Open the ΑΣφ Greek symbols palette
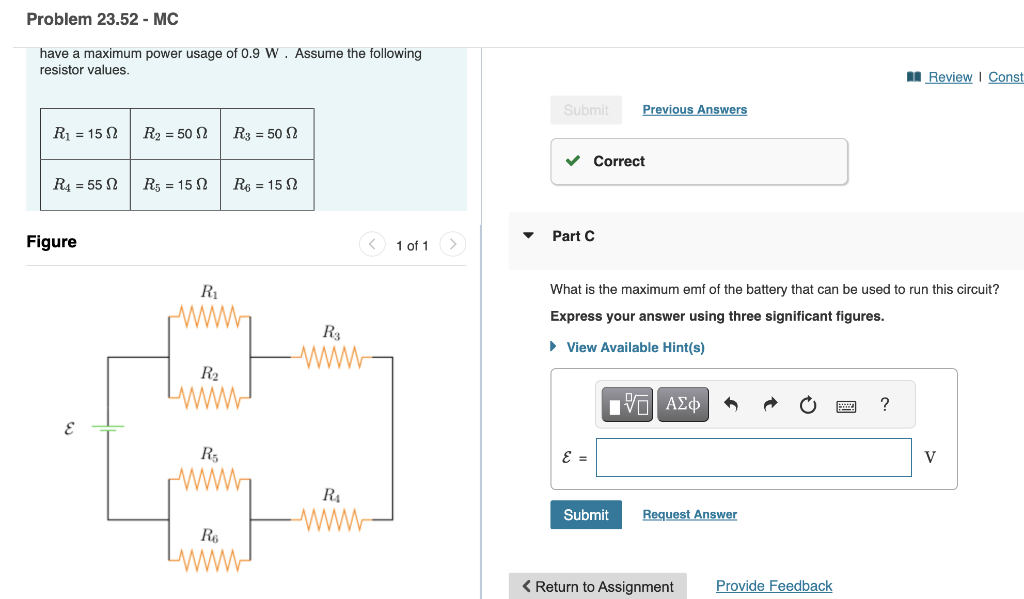The image size is (1024, 599). [682, 404]
